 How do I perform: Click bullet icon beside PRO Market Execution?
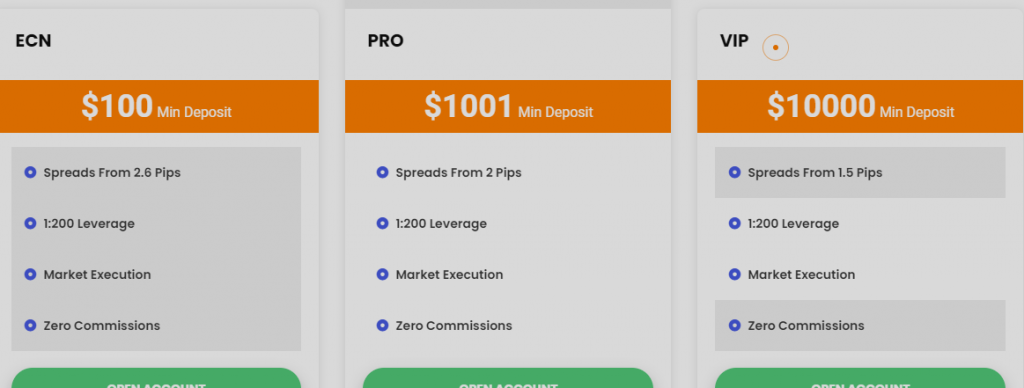click(383, 274)
